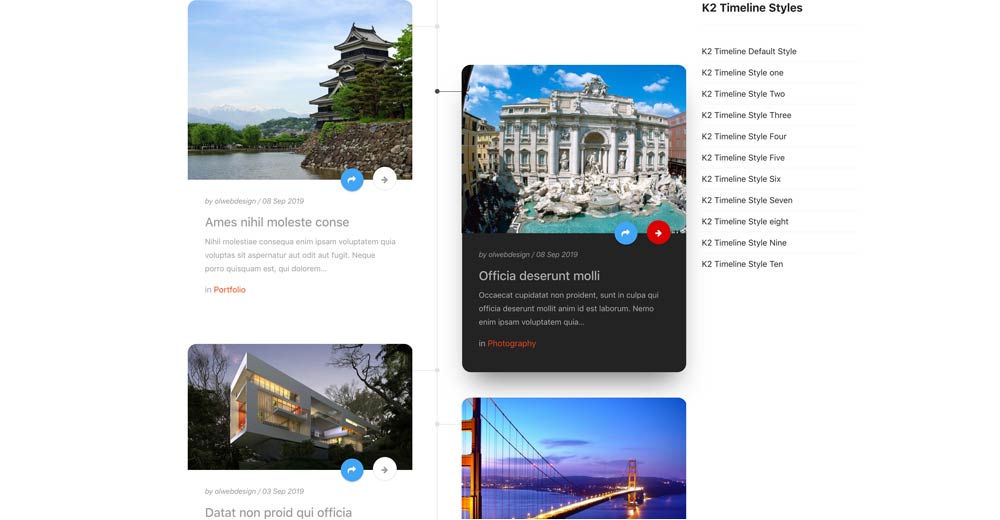Click the K2 Timeline Styles heading
Viewport: 1000px width, 520px height.
tap(752, 8)
